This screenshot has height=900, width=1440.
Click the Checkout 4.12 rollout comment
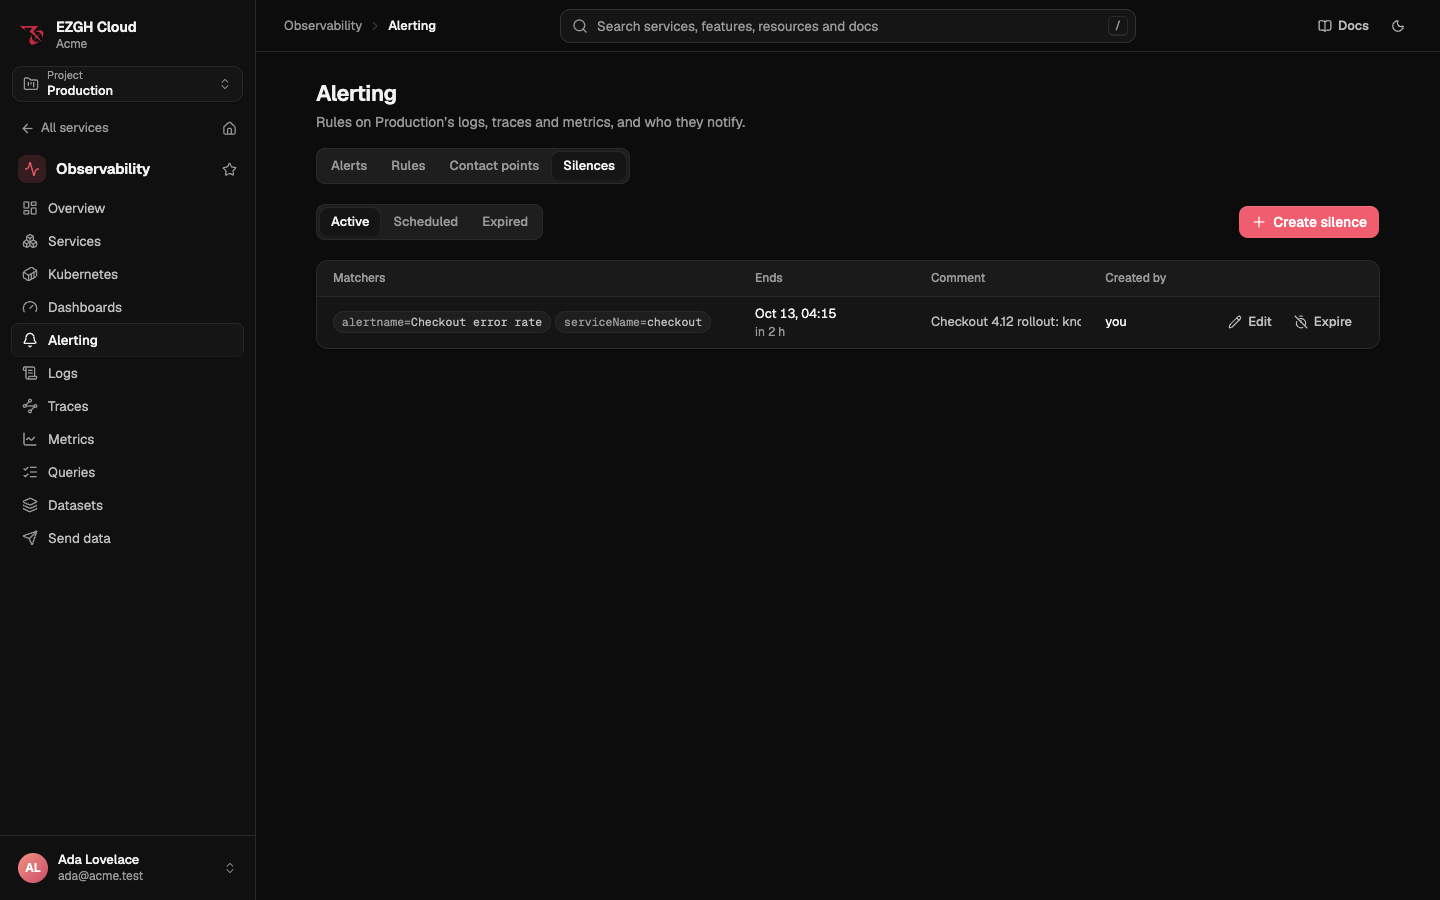1006,322
